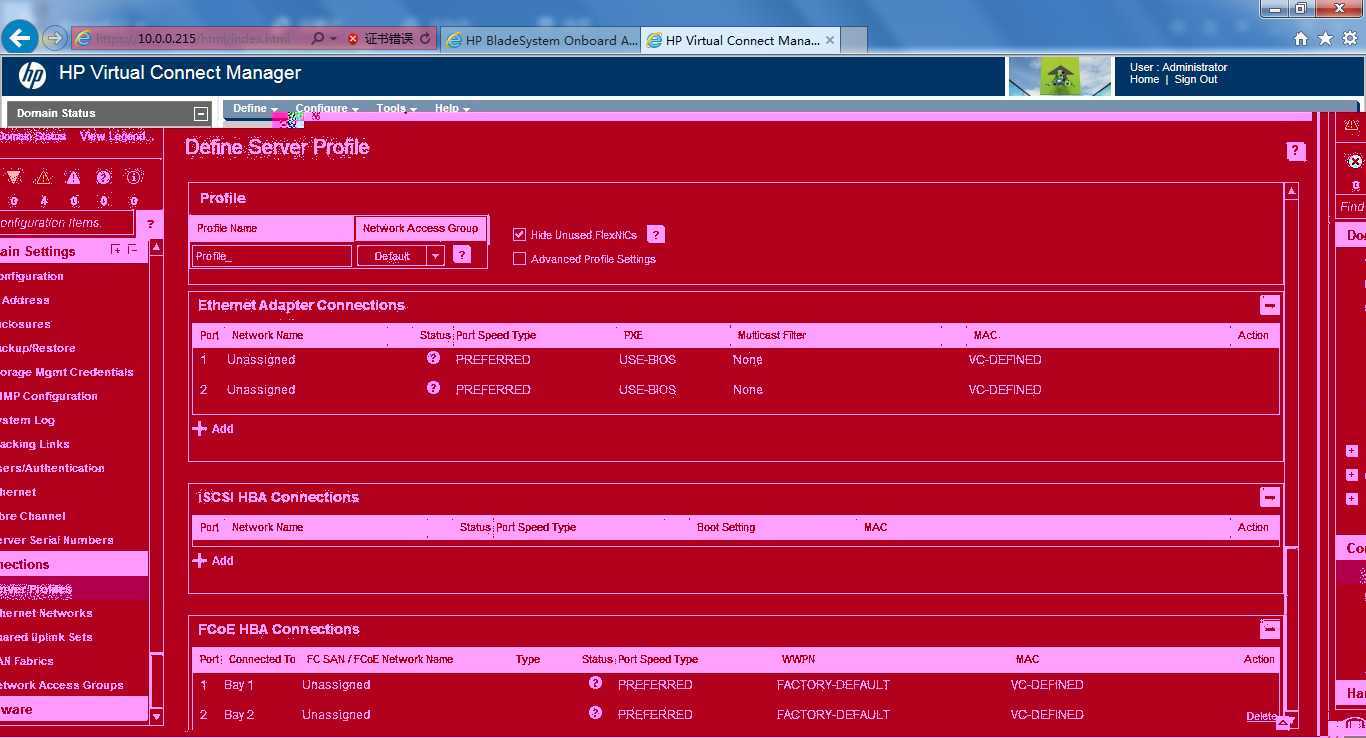Screen dimensions: 1366x738
Task: Switch to HP BladeSystem Onboard tab
Action: tap(540, 40)
